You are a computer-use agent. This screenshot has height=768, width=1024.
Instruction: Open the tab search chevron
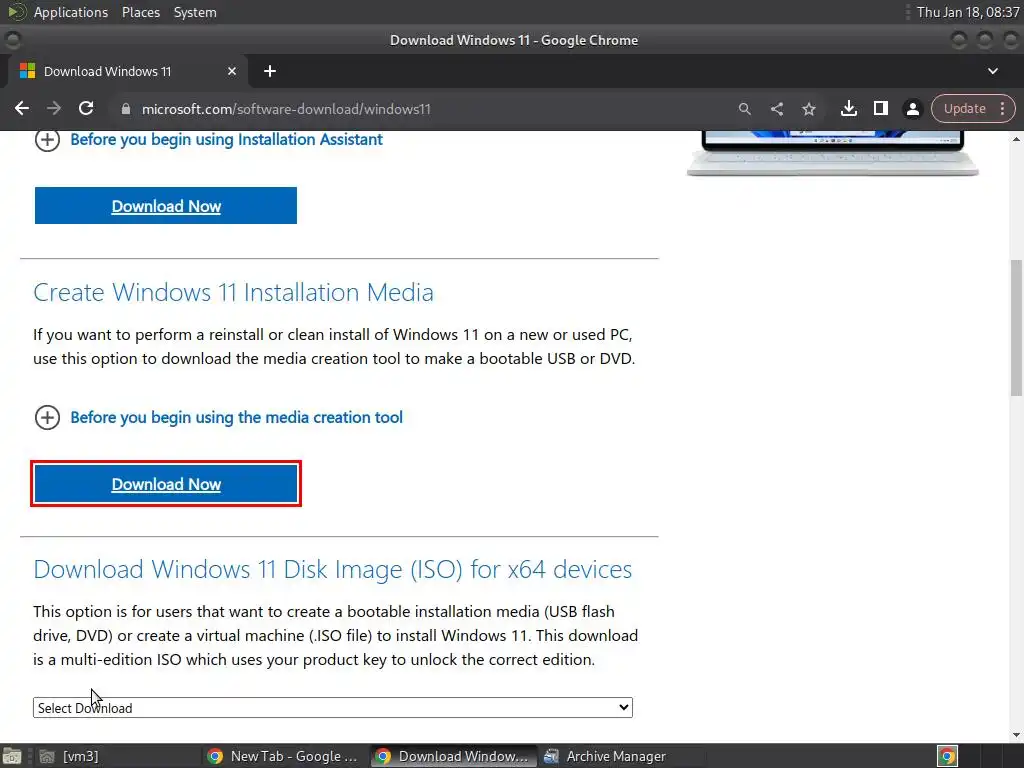click(x=993, y=71)
